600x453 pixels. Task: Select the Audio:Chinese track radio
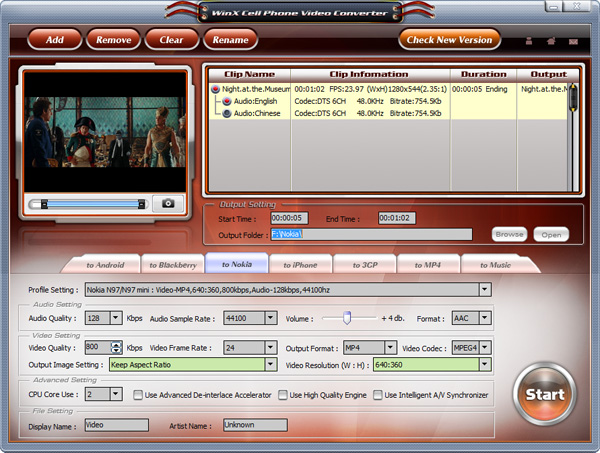click(227, 114)
